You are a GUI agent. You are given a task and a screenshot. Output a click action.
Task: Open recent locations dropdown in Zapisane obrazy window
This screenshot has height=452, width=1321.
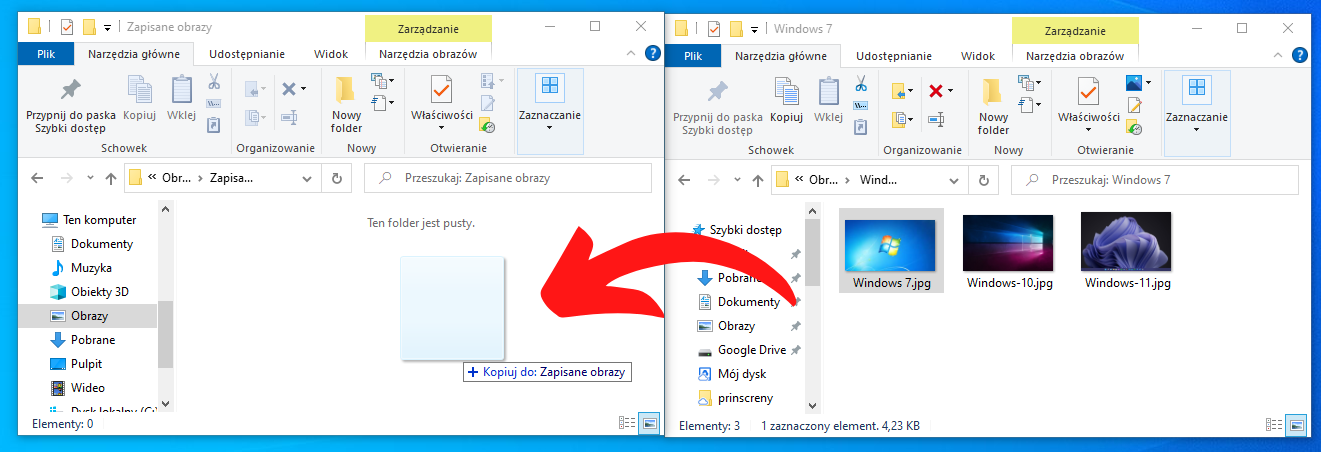click(89, 179)
